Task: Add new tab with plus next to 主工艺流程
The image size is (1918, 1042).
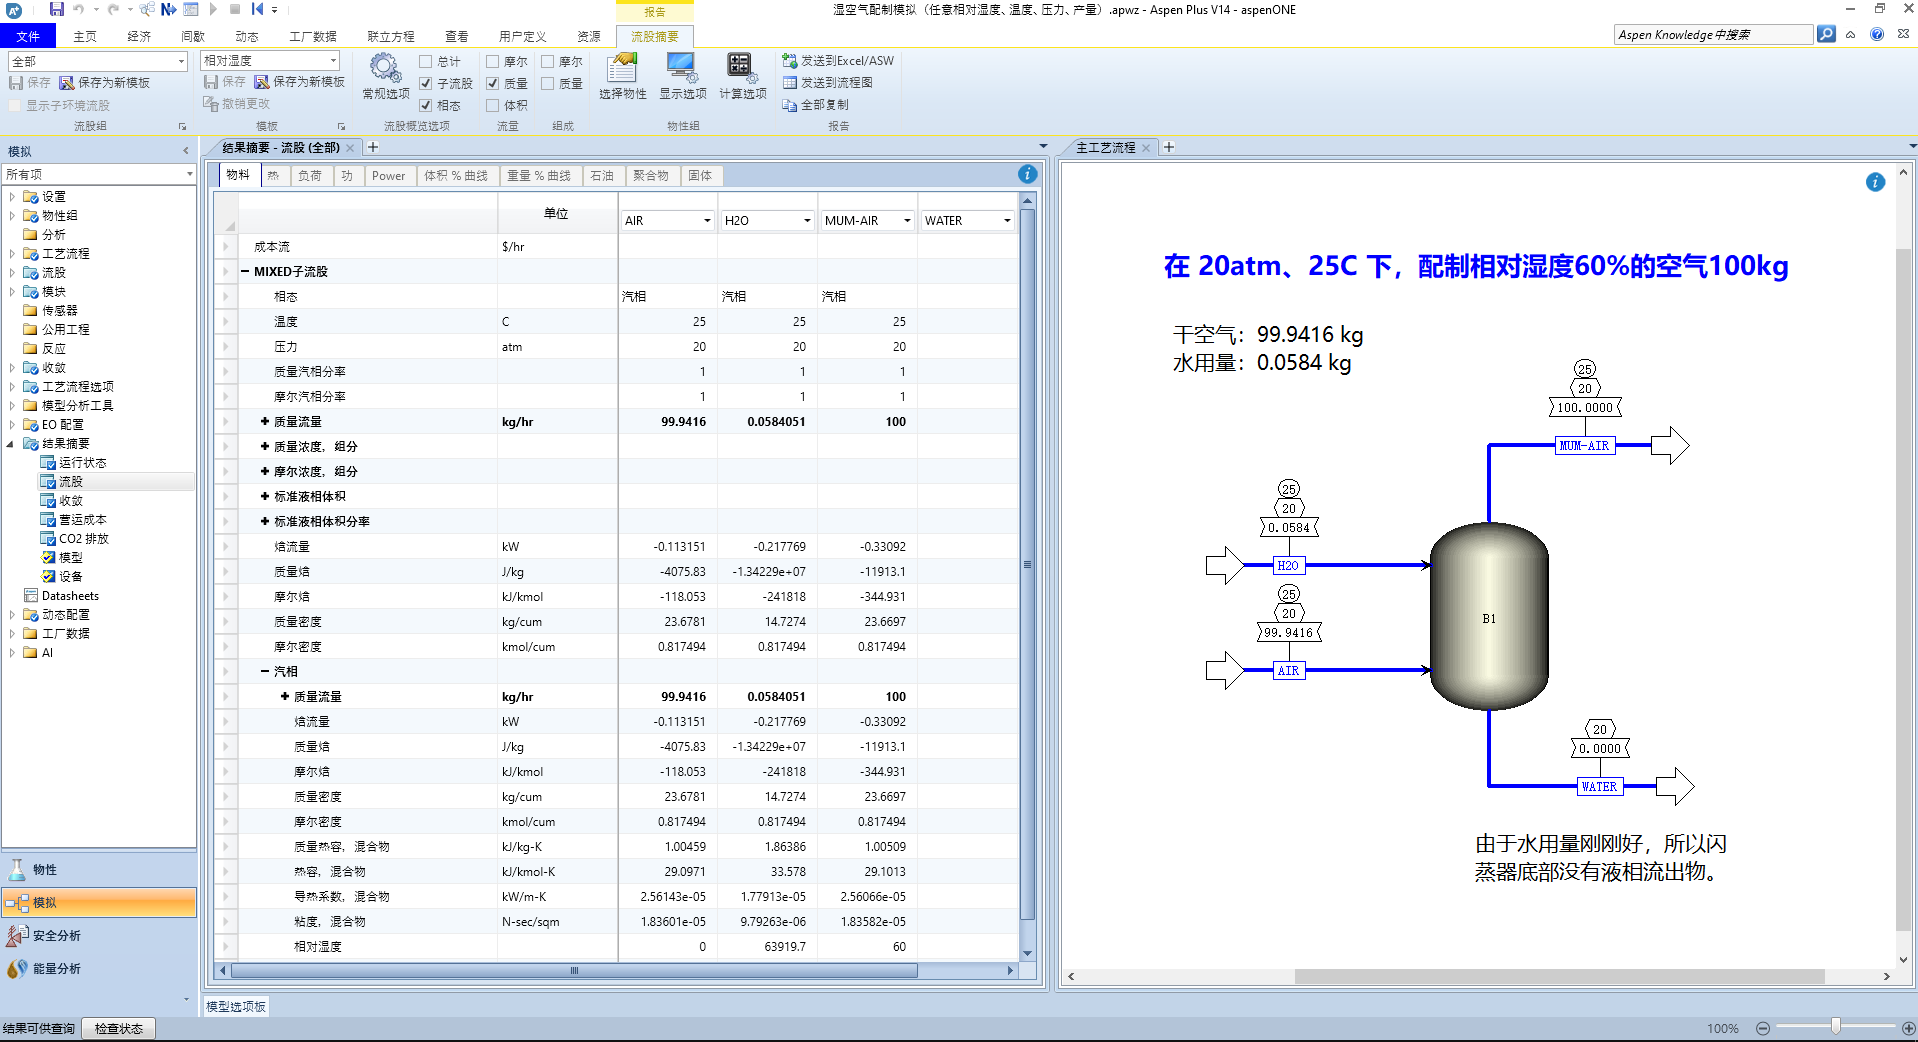Action: tap(1168, 147)
